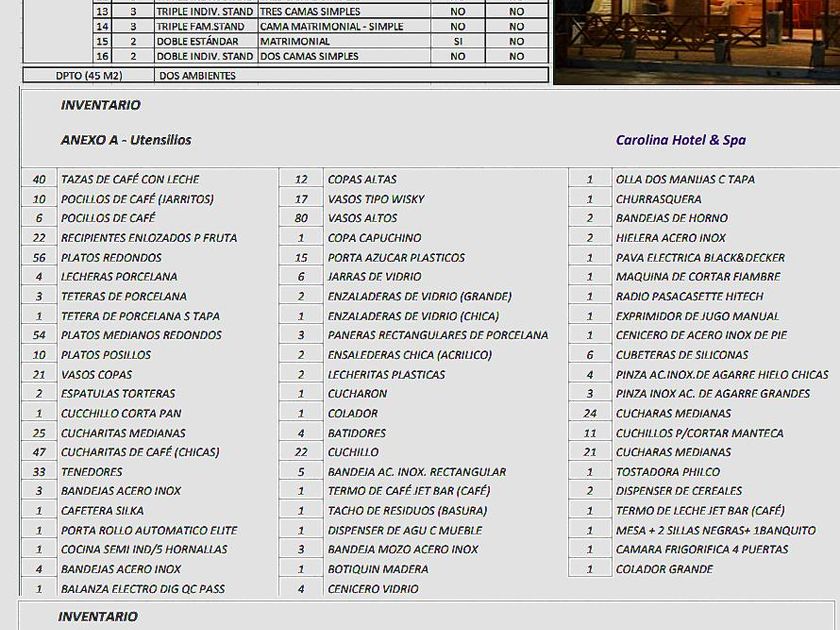Click 'RECIPIENTES ENLOZADOS P FRUTA' cell

pos(149,238)
